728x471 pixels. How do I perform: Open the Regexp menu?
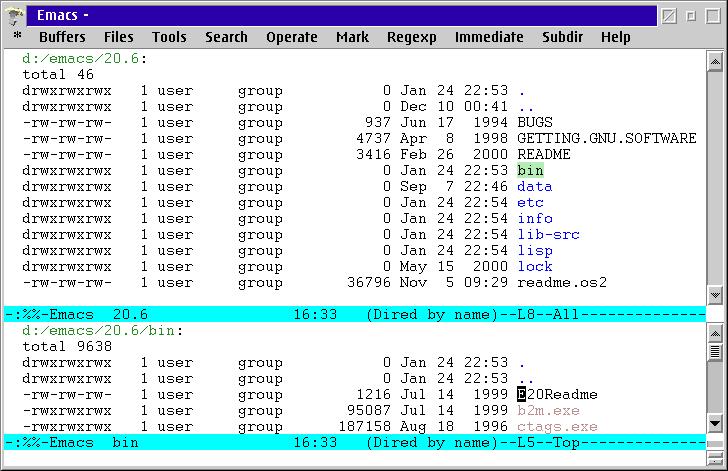[411, 37]
